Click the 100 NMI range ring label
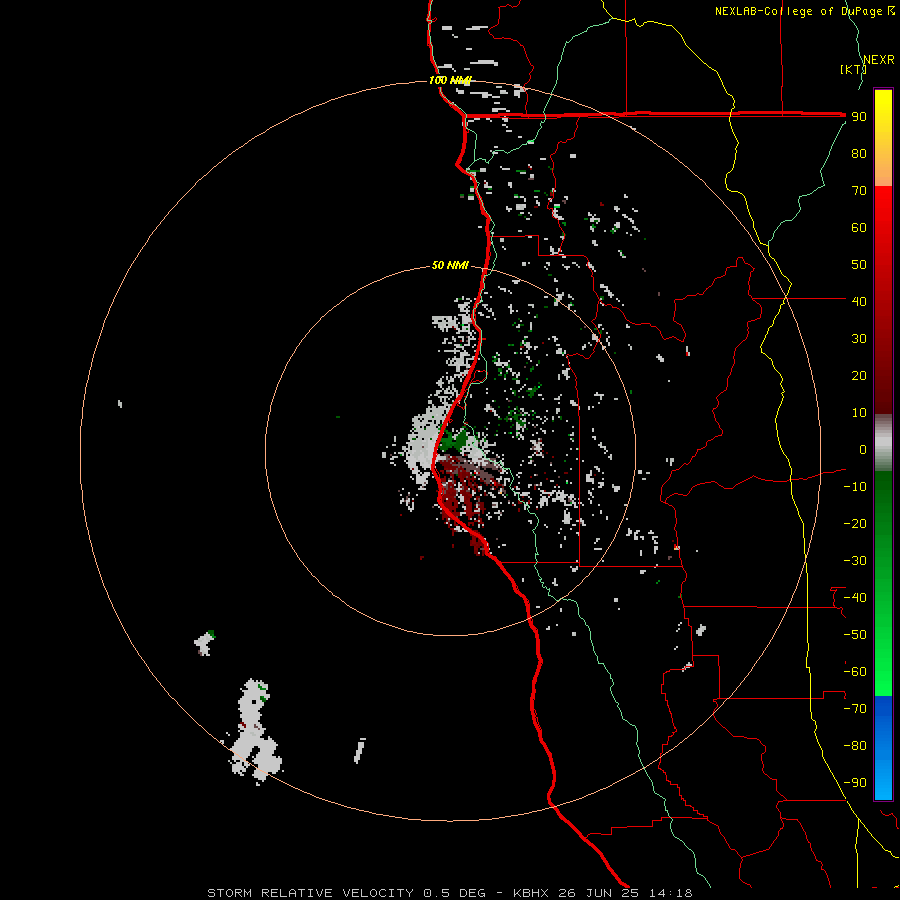The width and height of the screenshot is (900, 900). tap(450, 80)
